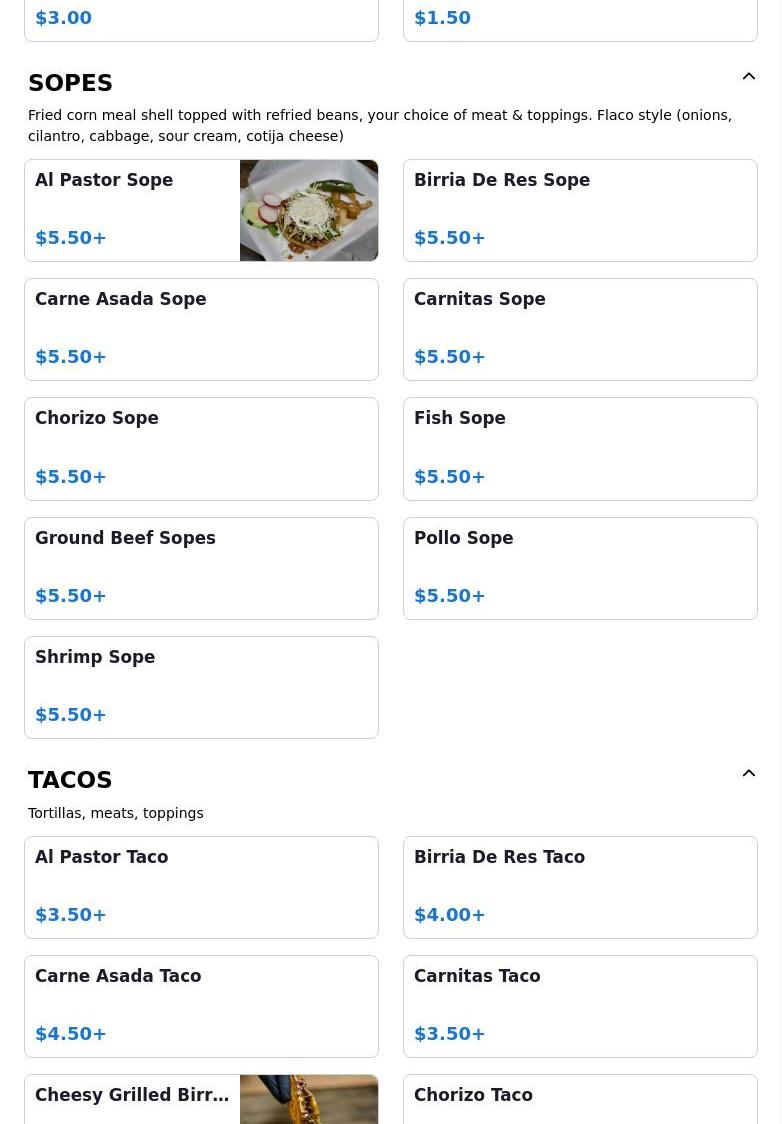Open the Fish Sope item
The width and height of the screenshot is (782, 1124).
click(580, 448)
